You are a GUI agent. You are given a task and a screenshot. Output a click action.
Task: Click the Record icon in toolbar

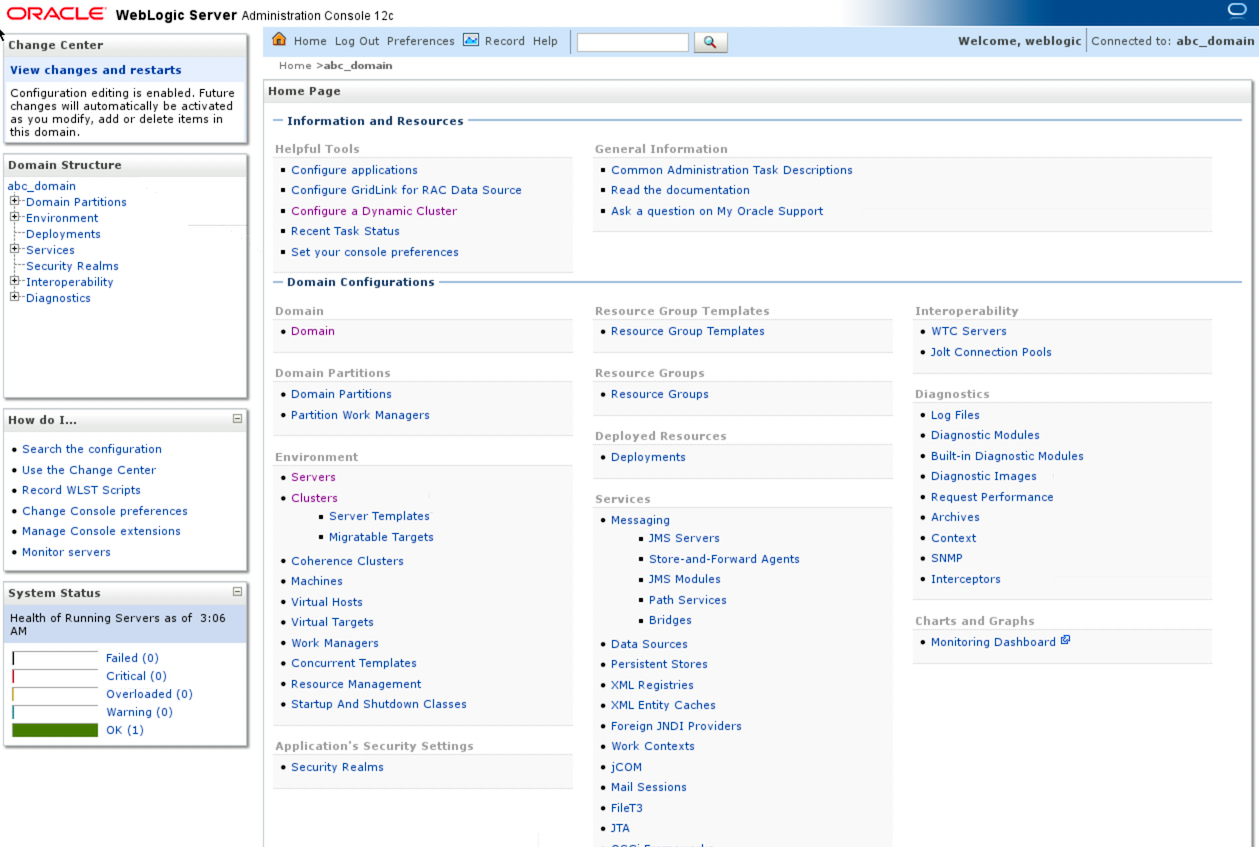pyautogui.click(x=471, y=40)
